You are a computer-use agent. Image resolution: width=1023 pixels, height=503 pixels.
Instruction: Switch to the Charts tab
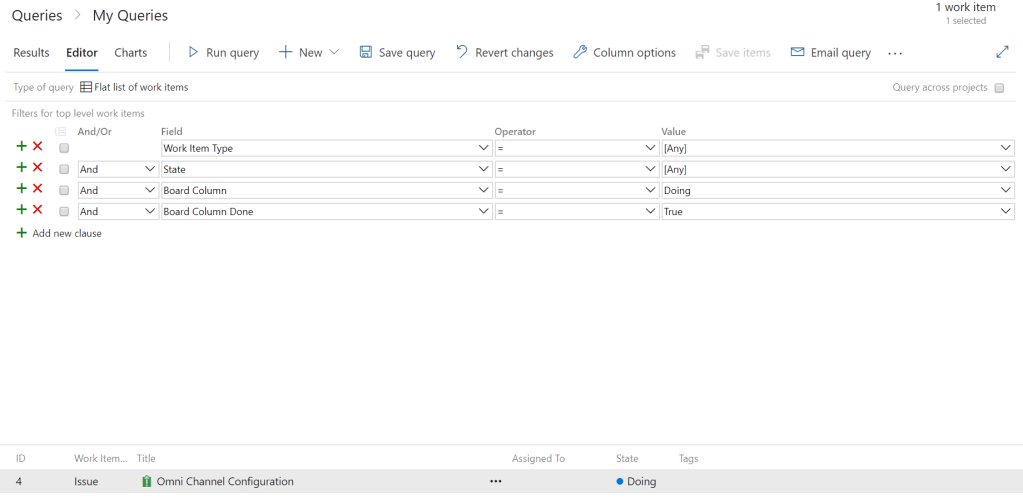click(x=131, y=53)
